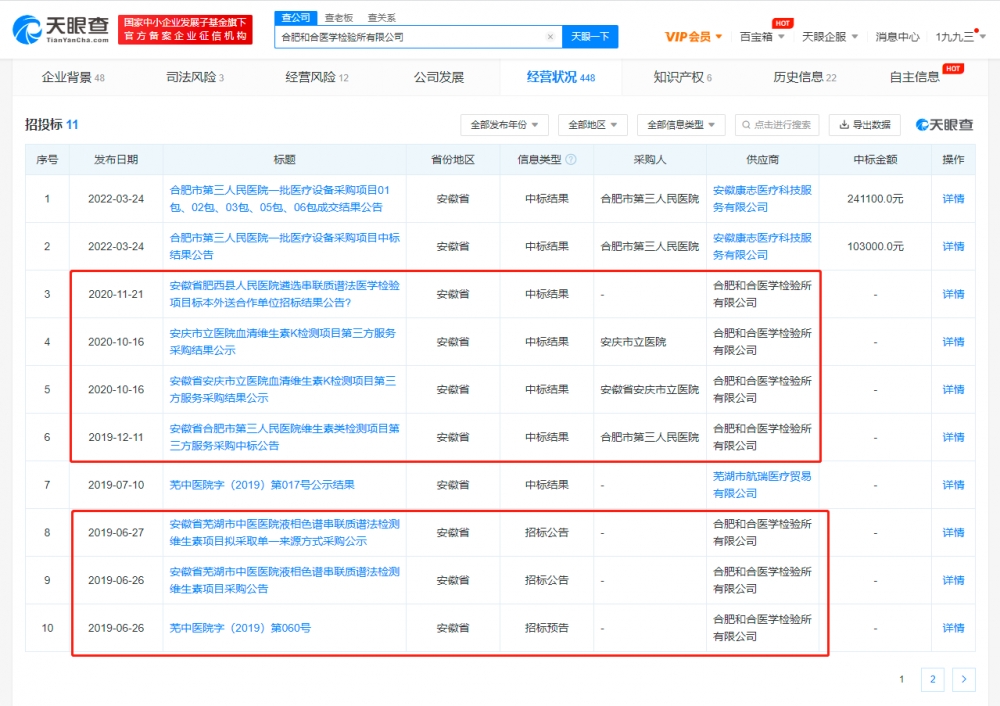1000x706 pixels.
Task: Open the 司法风险 tab
Action: 195,77
